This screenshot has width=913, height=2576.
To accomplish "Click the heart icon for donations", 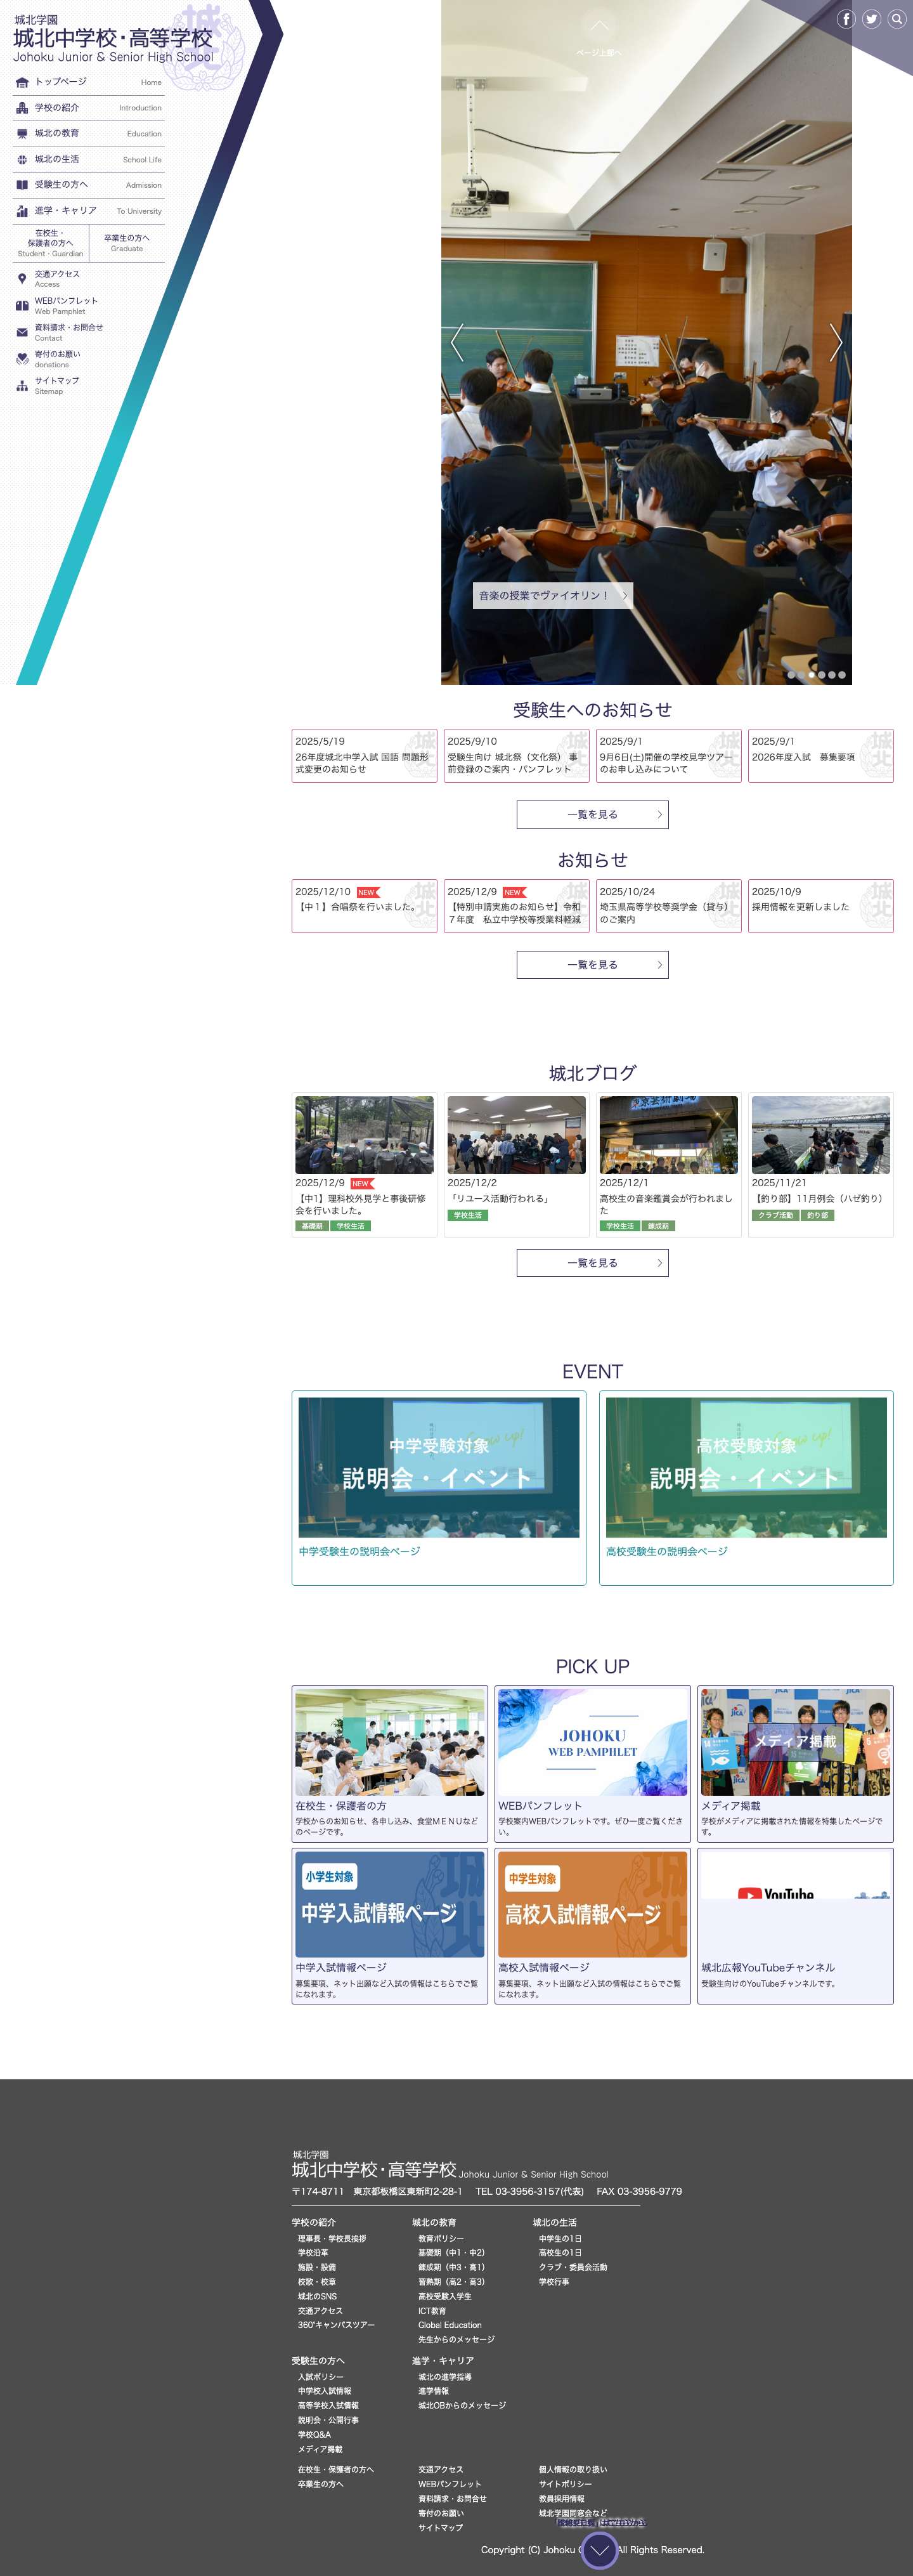I will 22,359.
